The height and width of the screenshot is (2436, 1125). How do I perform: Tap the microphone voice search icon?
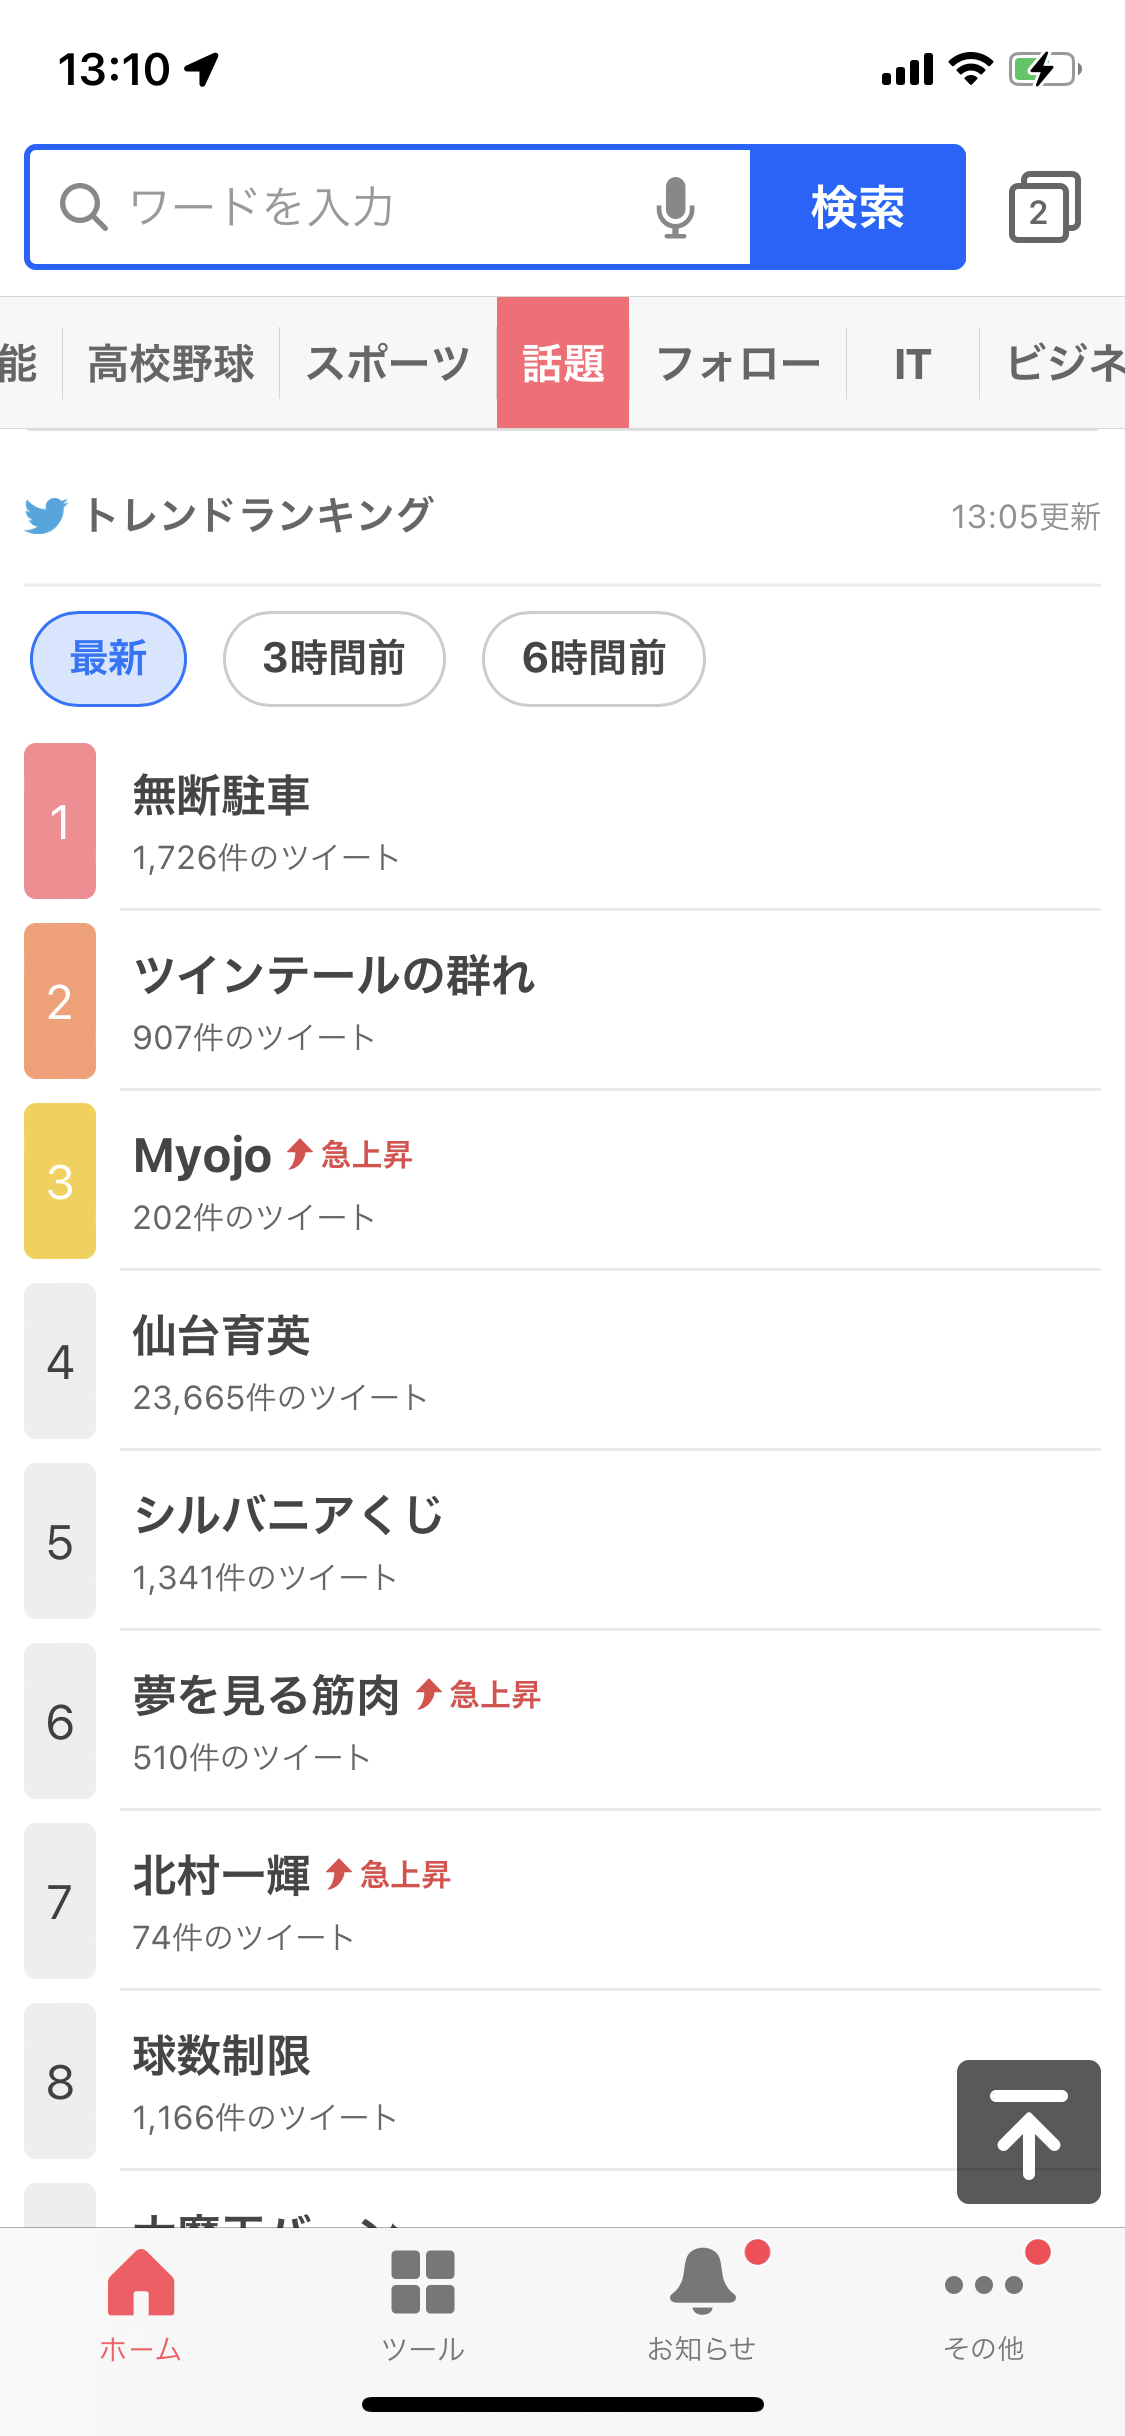675,207
